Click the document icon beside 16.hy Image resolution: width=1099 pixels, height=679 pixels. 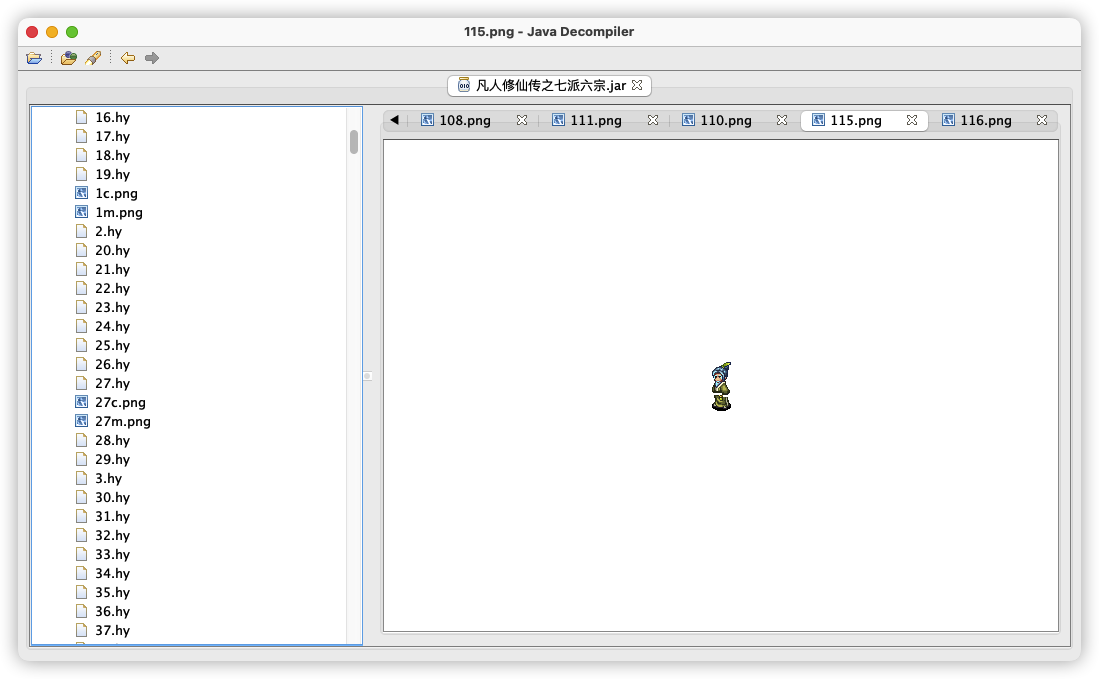[81, 117]
